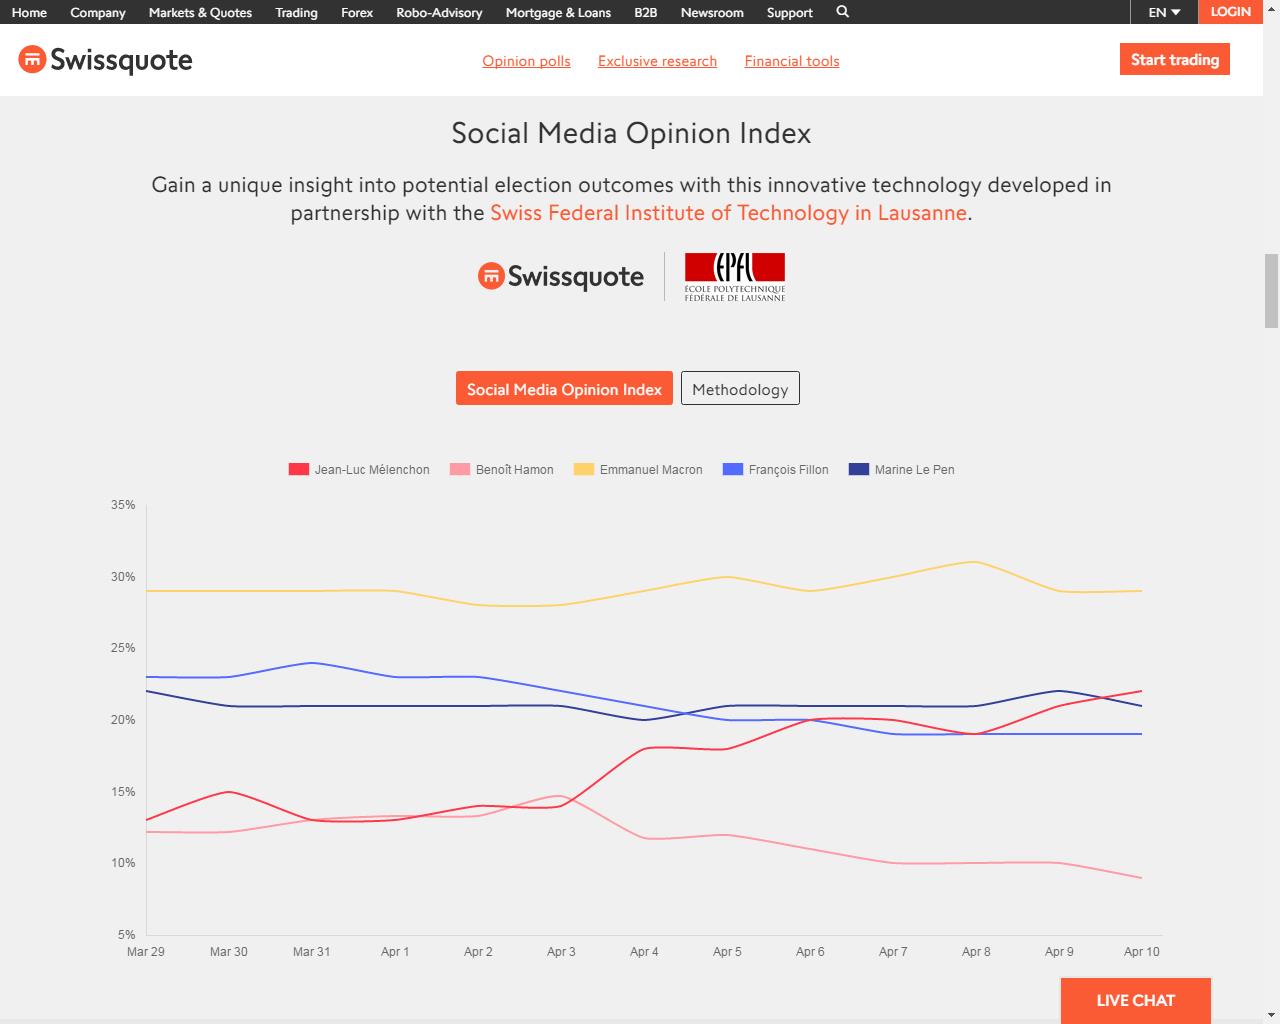Follow the Financial tools link
1280x1024 pixels.
tap(792, 61)
